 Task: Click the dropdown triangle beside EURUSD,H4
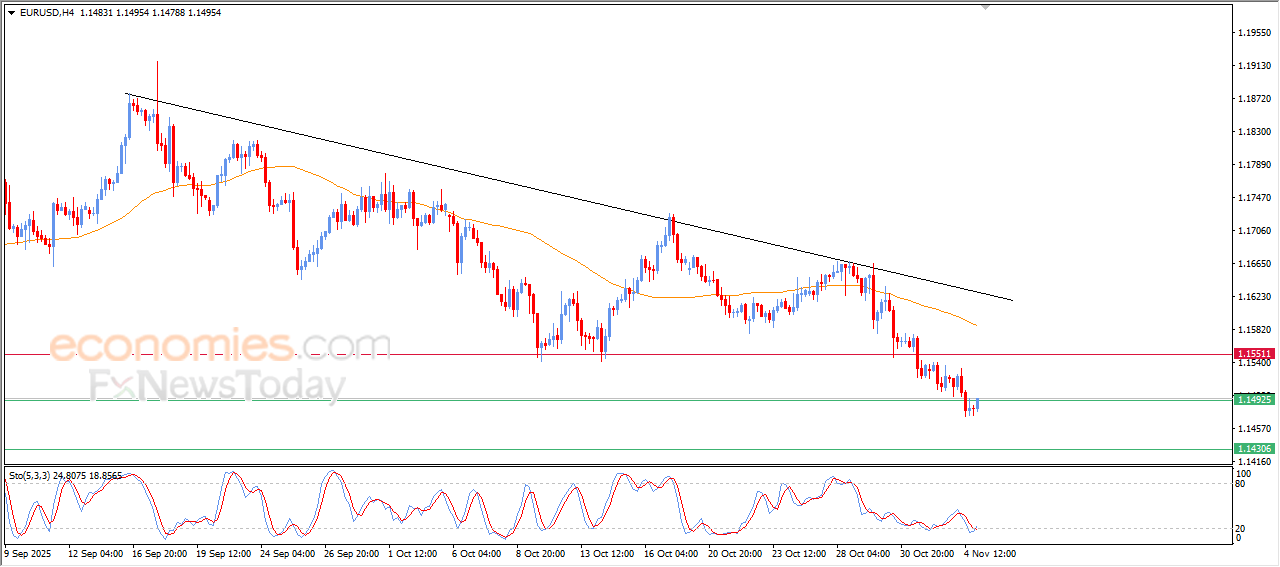coord(11,12)
